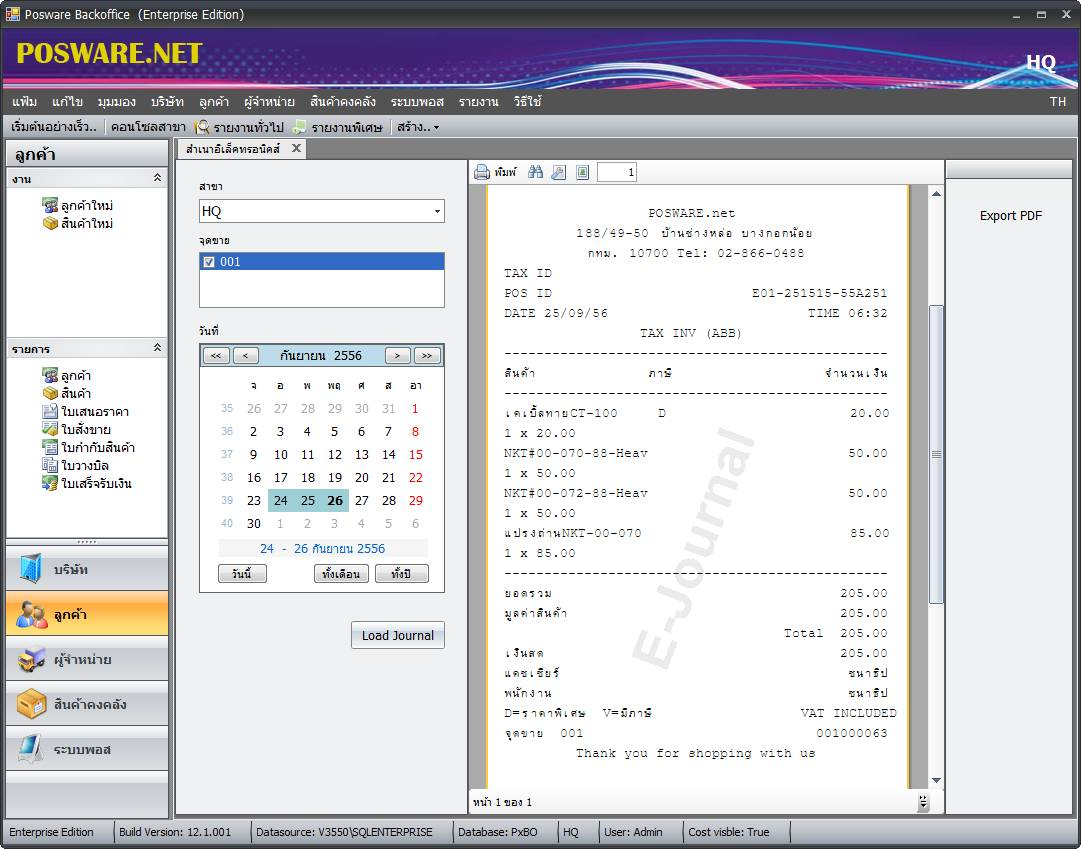The height and width of the screenshot is (849, 1081).
Task: Collapse the รายการ panel section
Action: click(x=157, y=348)
